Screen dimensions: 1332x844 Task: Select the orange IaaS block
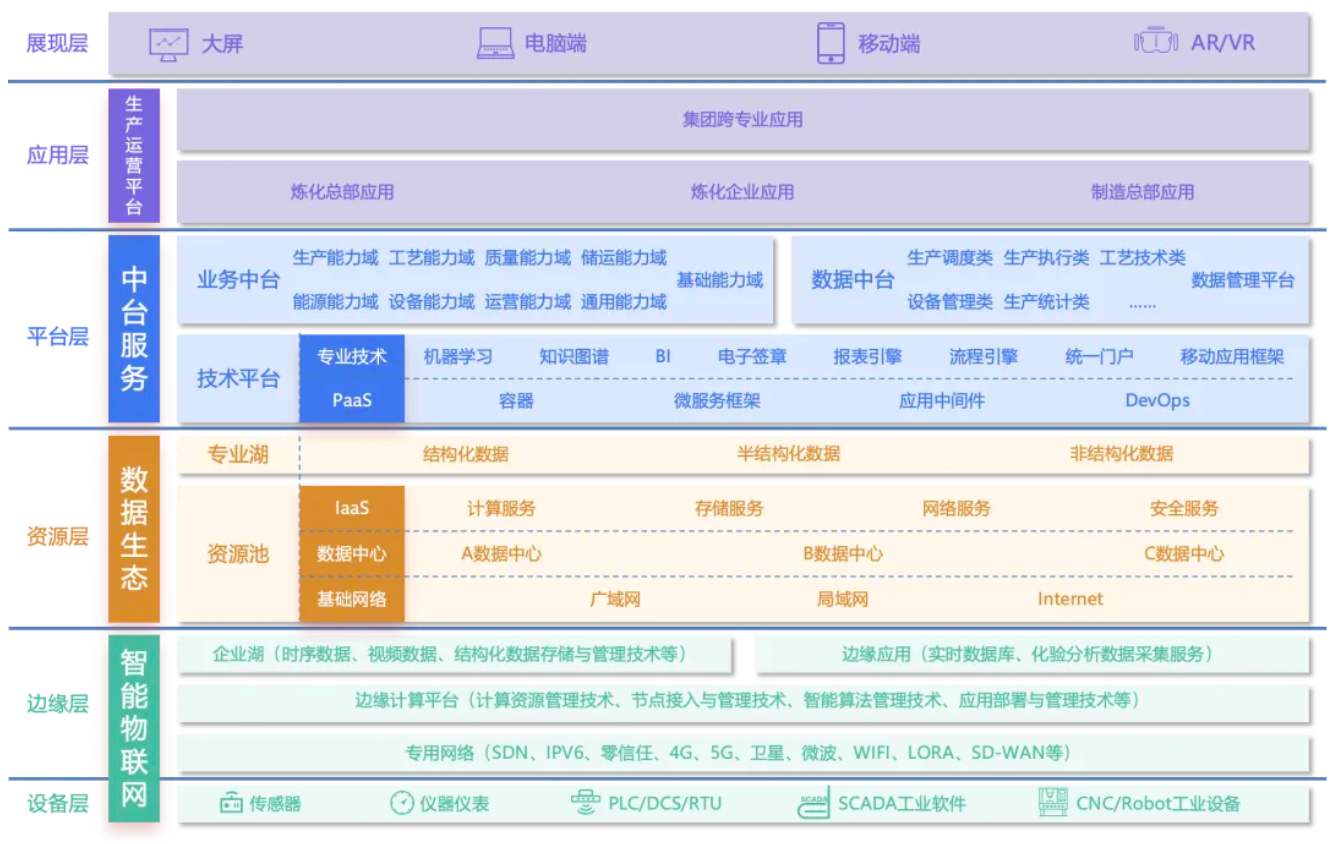[352, 508]
